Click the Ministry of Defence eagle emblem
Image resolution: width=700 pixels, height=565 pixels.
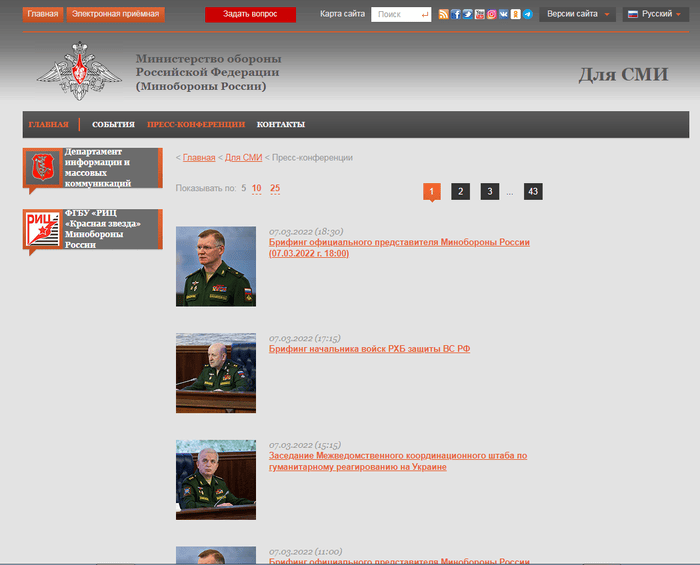(79, 71)
